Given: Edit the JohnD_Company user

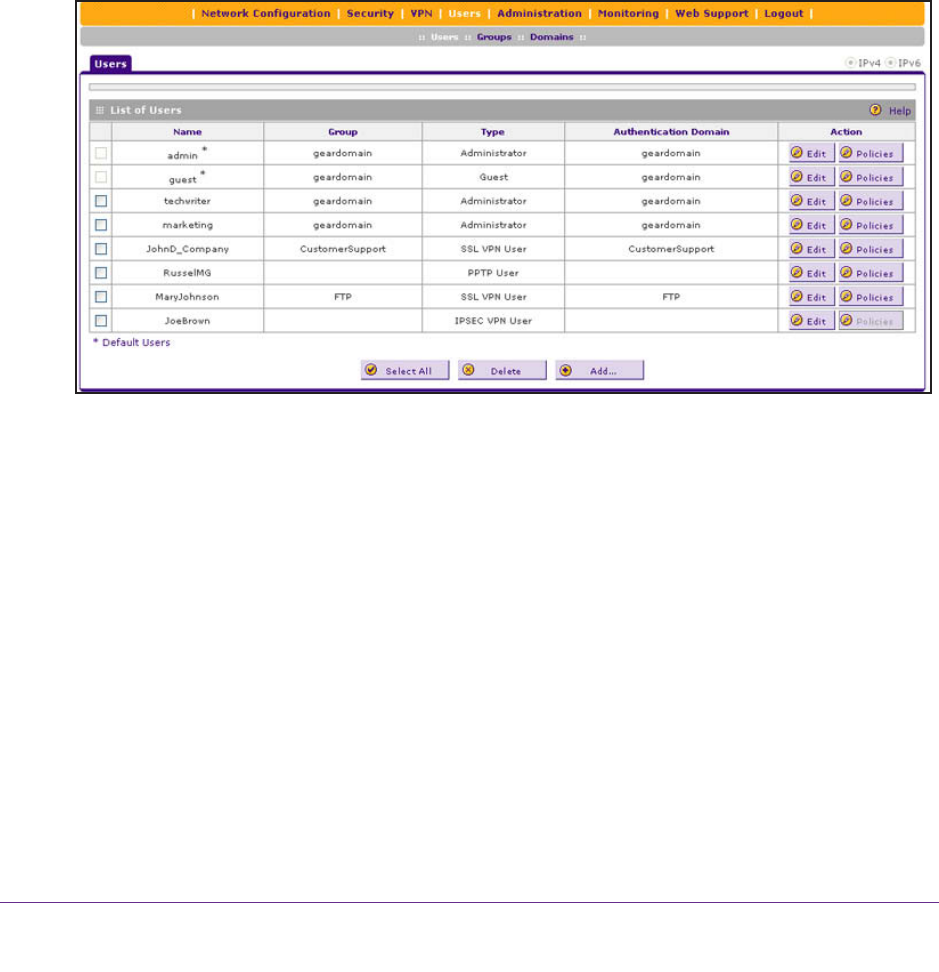Looking at the screenshot, I should click(x=811, y=249).
